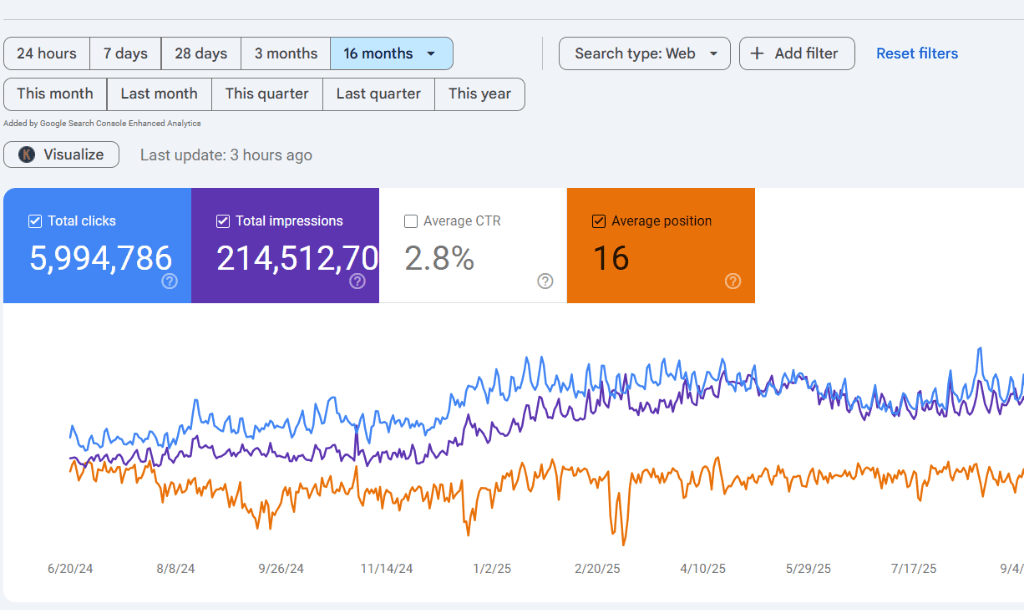This screenshot has width=1024, height=610.
Task: Open the 16 months date range dropdown
Action: click(391, 53)
